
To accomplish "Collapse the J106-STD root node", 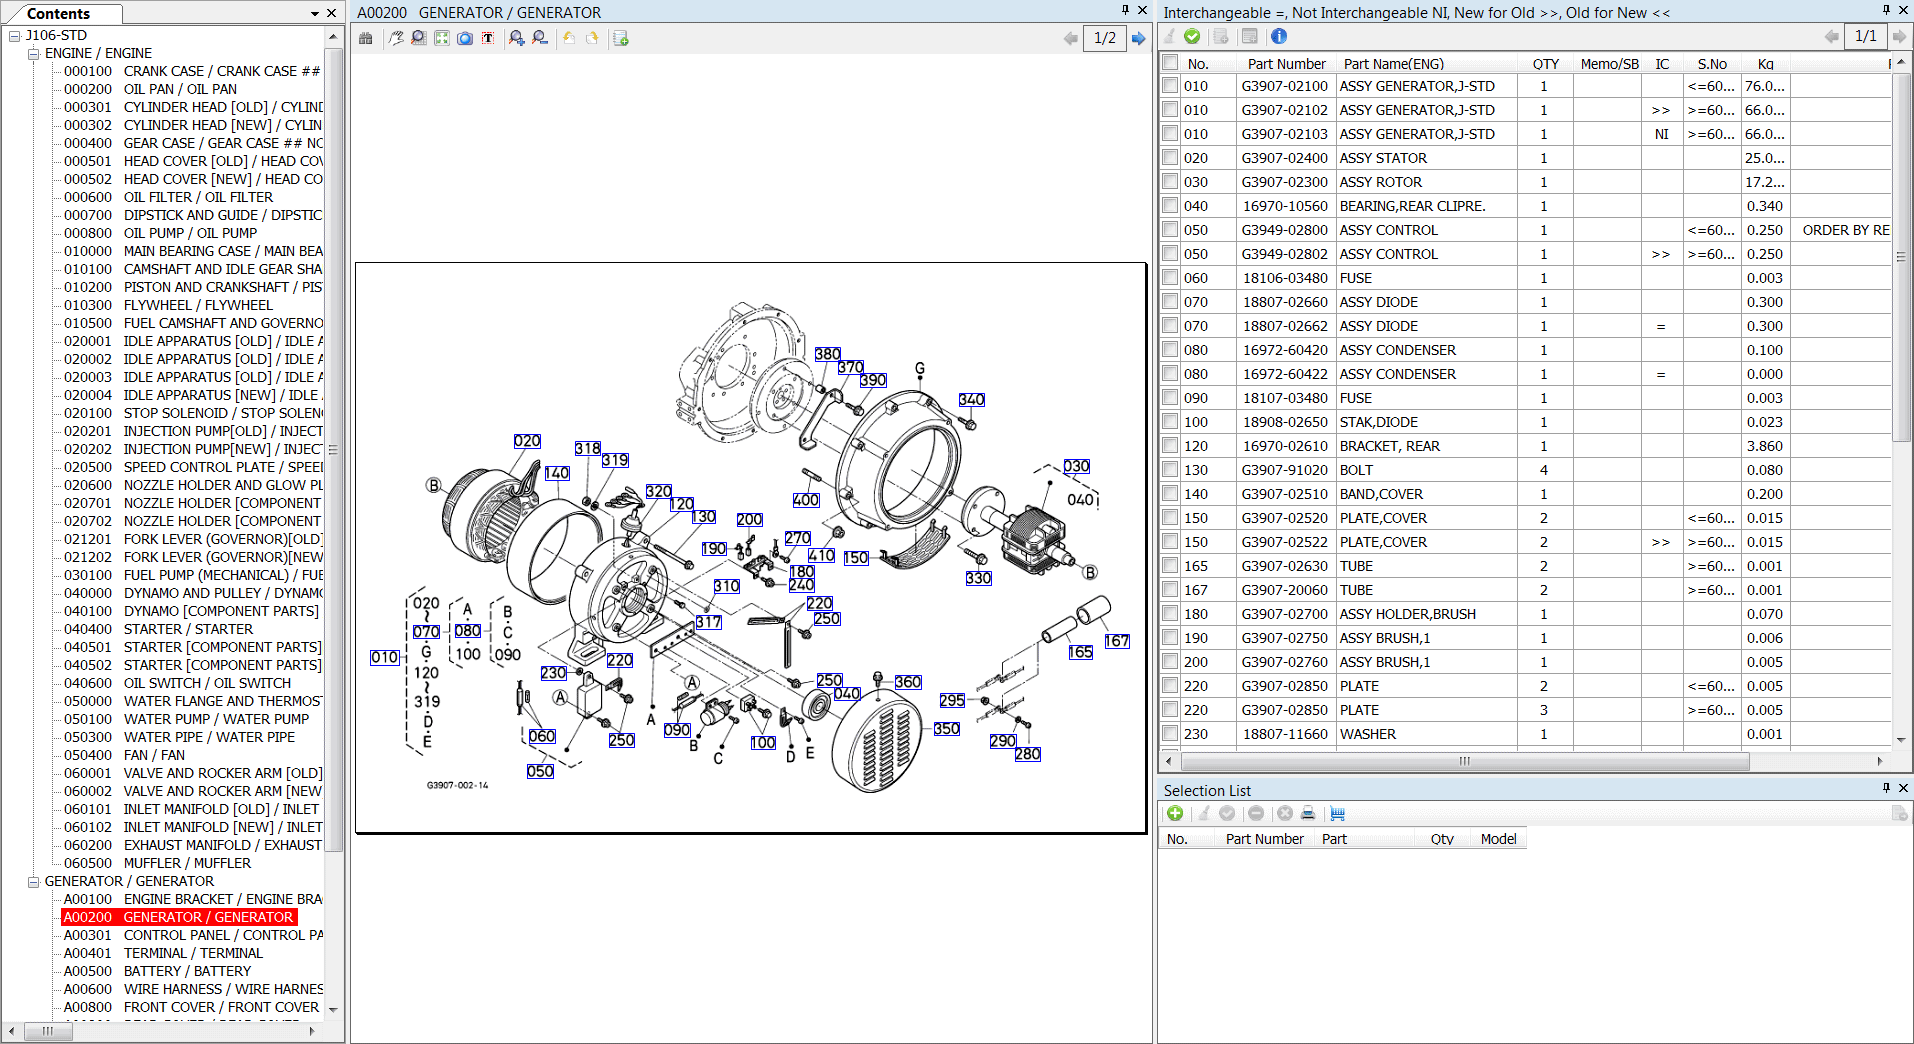I will tap(14, 34).
